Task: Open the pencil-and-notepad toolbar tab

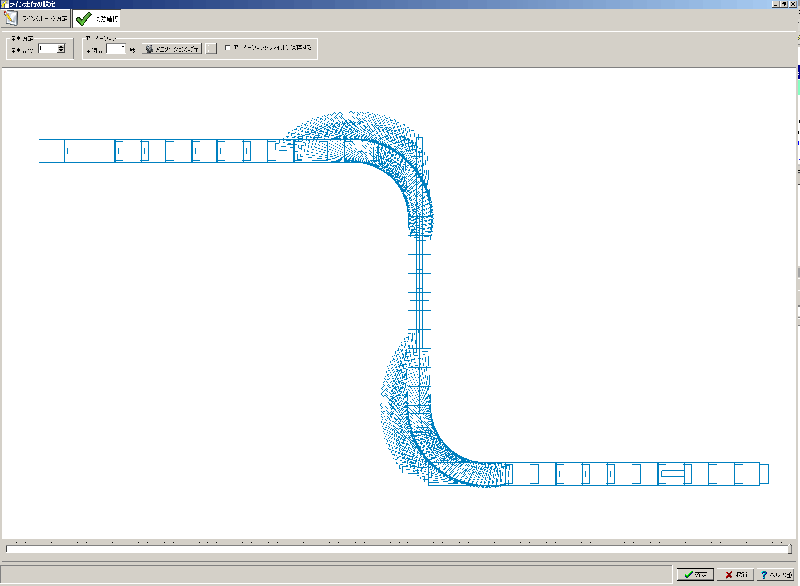Action: (x=35, y=19)
